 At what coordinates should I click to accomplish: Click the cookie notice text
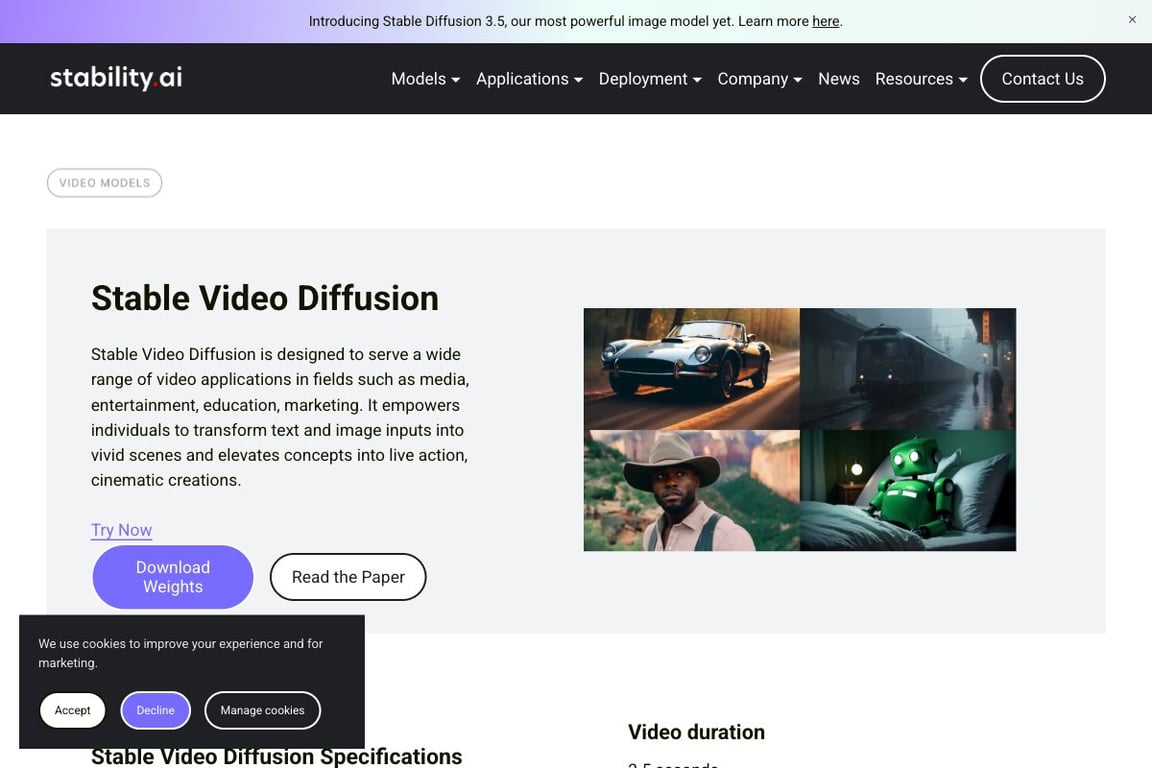coord(181,653)
